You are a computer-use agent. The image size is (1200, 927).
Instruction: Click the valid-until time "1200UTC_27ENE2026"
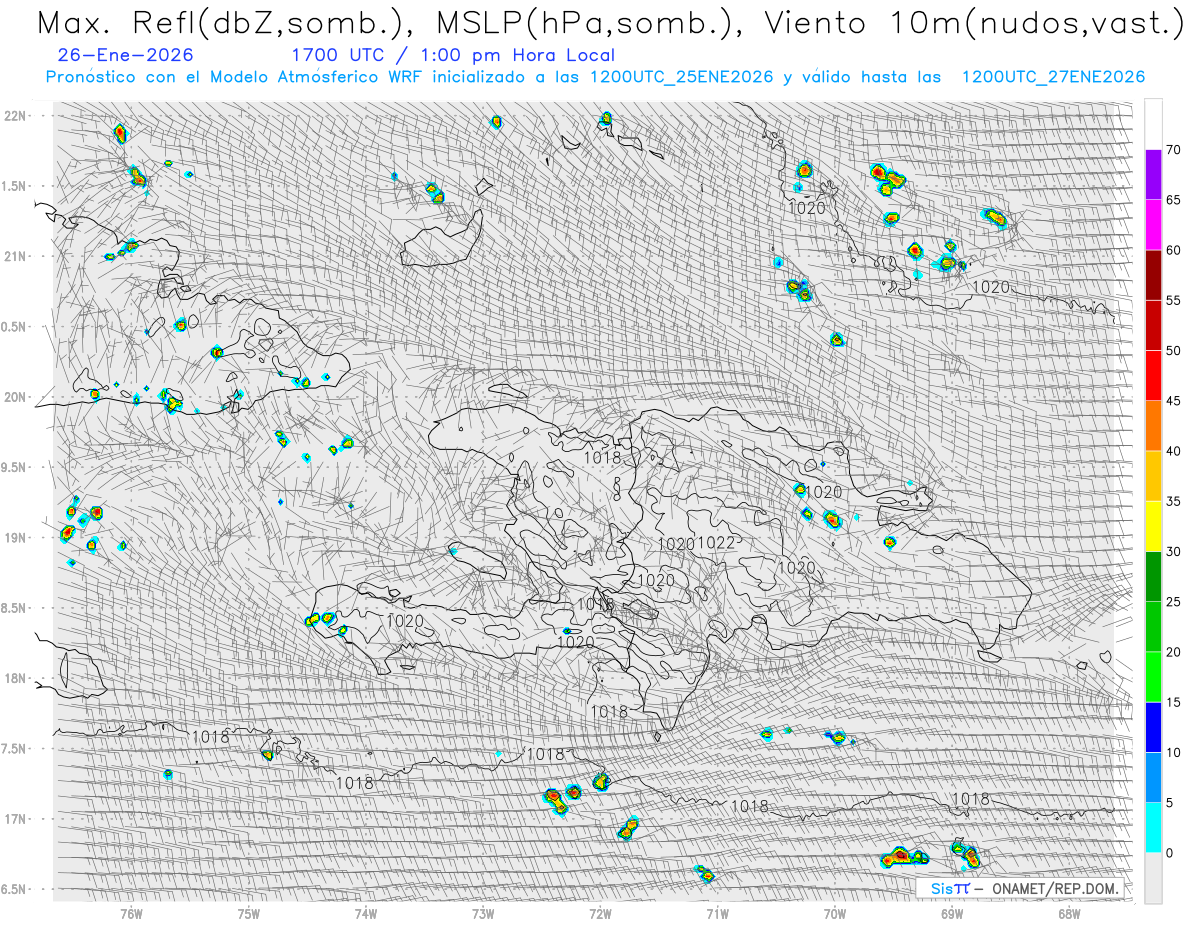pos(1053,77)
